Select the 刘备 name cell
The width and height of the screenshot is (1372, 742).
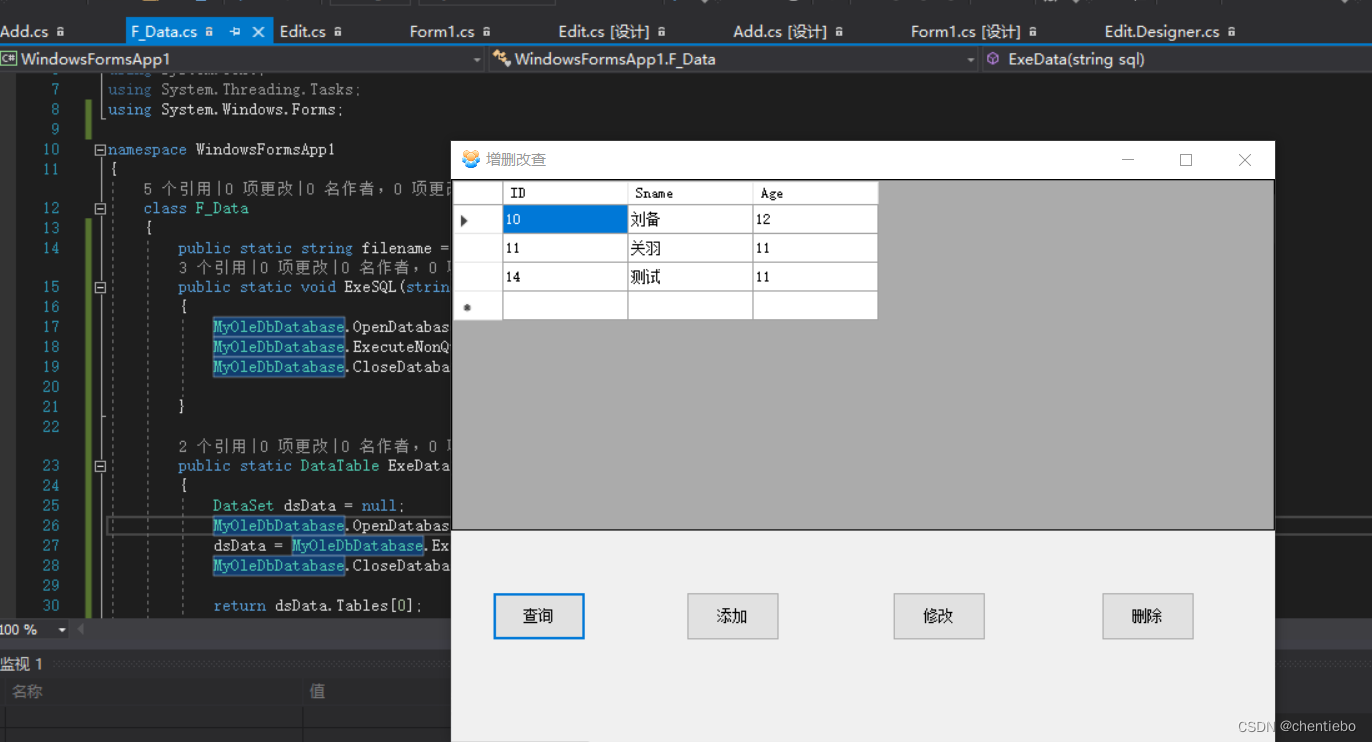pos(690,219)
